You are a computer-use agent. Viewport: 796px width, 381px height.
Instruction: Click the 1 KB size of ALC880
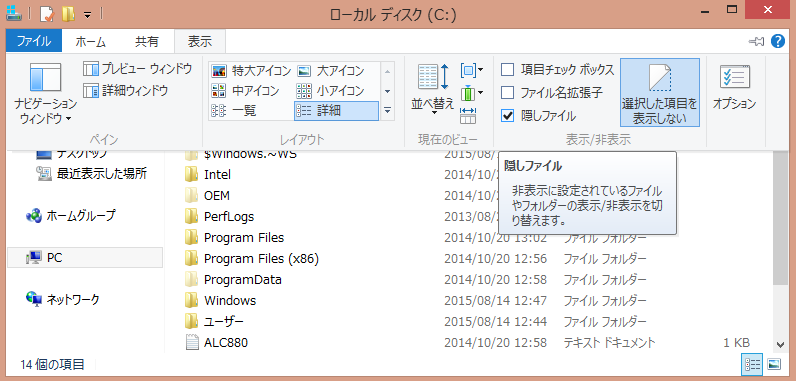737,343
